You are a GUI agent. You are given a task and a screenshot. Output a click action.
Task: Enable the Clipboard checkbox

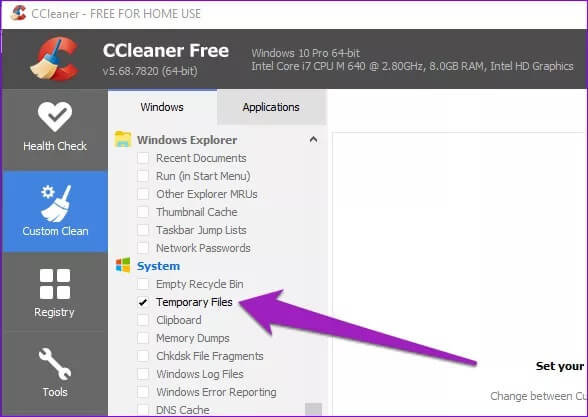[x=143, y=320]
